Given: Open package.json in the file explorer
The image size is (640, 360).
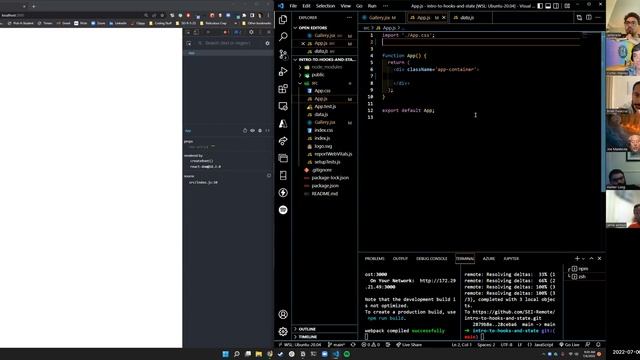Looking at the screenshot, I should tap(324, 186).
